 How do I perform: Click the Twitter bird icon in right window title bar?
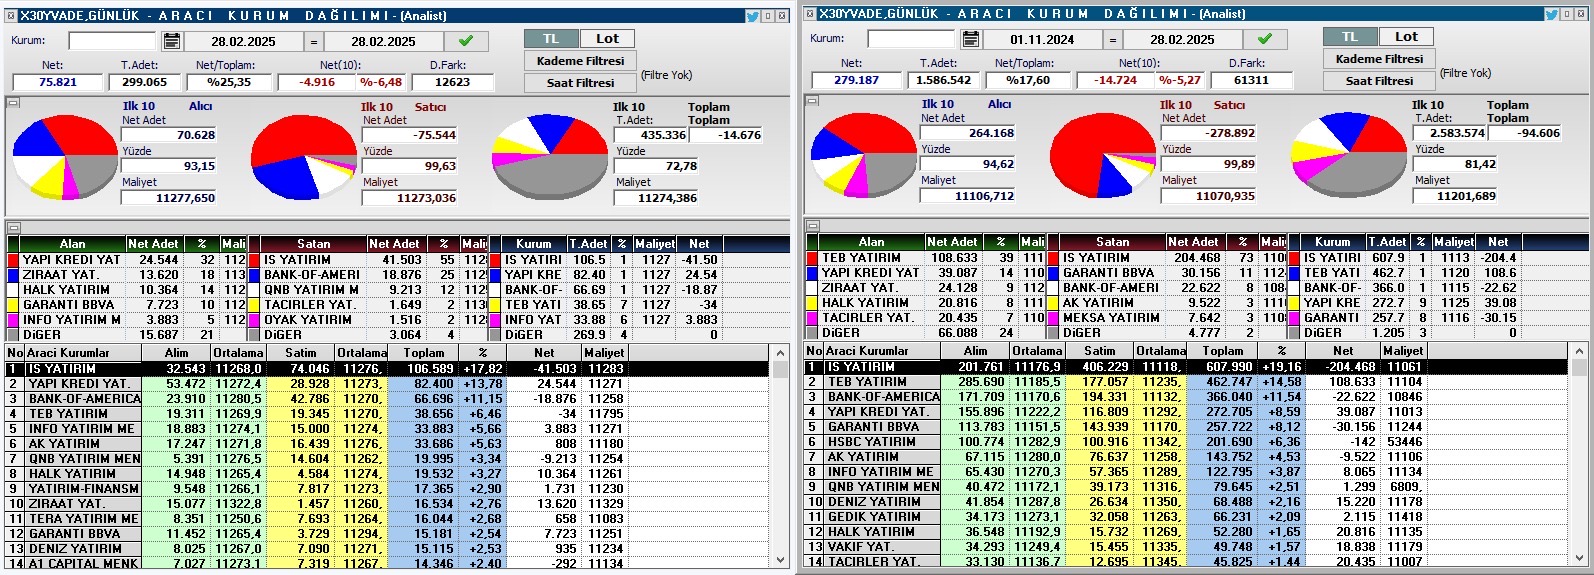coord(1551,14)
